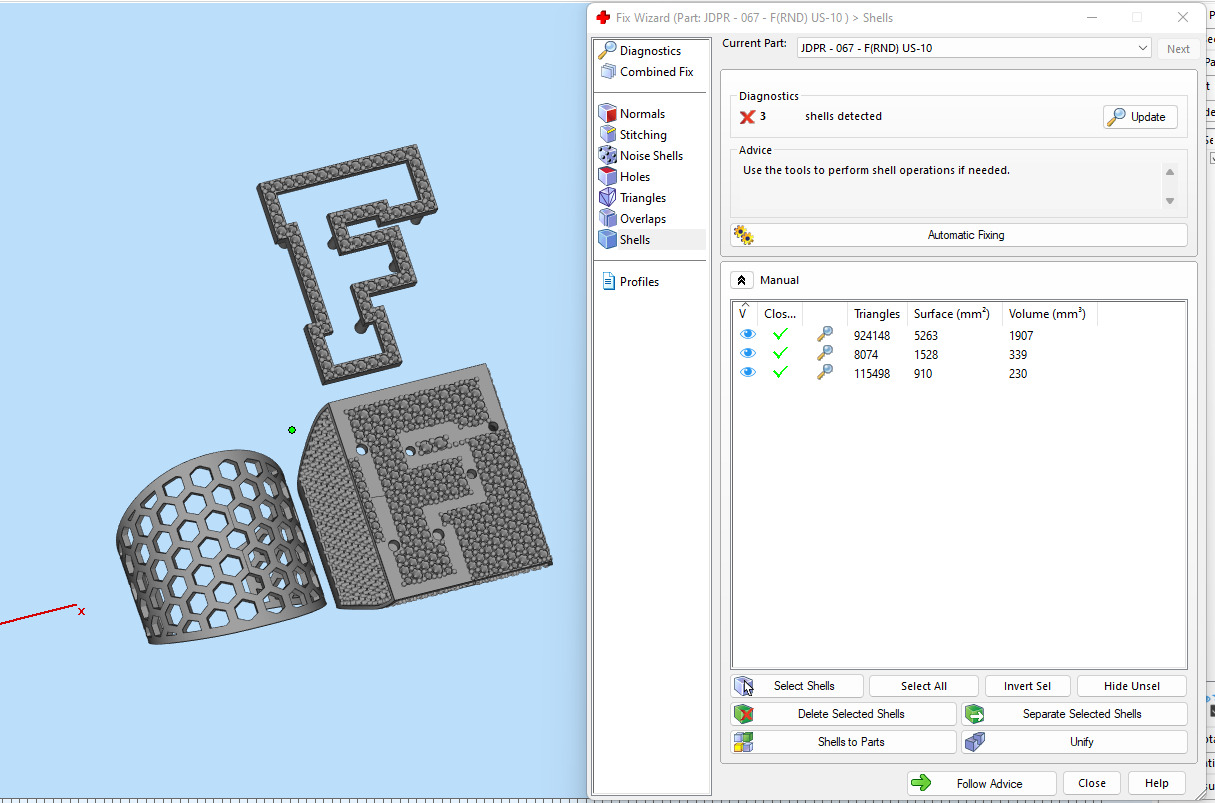The width and height of the screenshot is (1215, 803).
Task: Click the Select Shells button
Action: [x=797, y=686]
